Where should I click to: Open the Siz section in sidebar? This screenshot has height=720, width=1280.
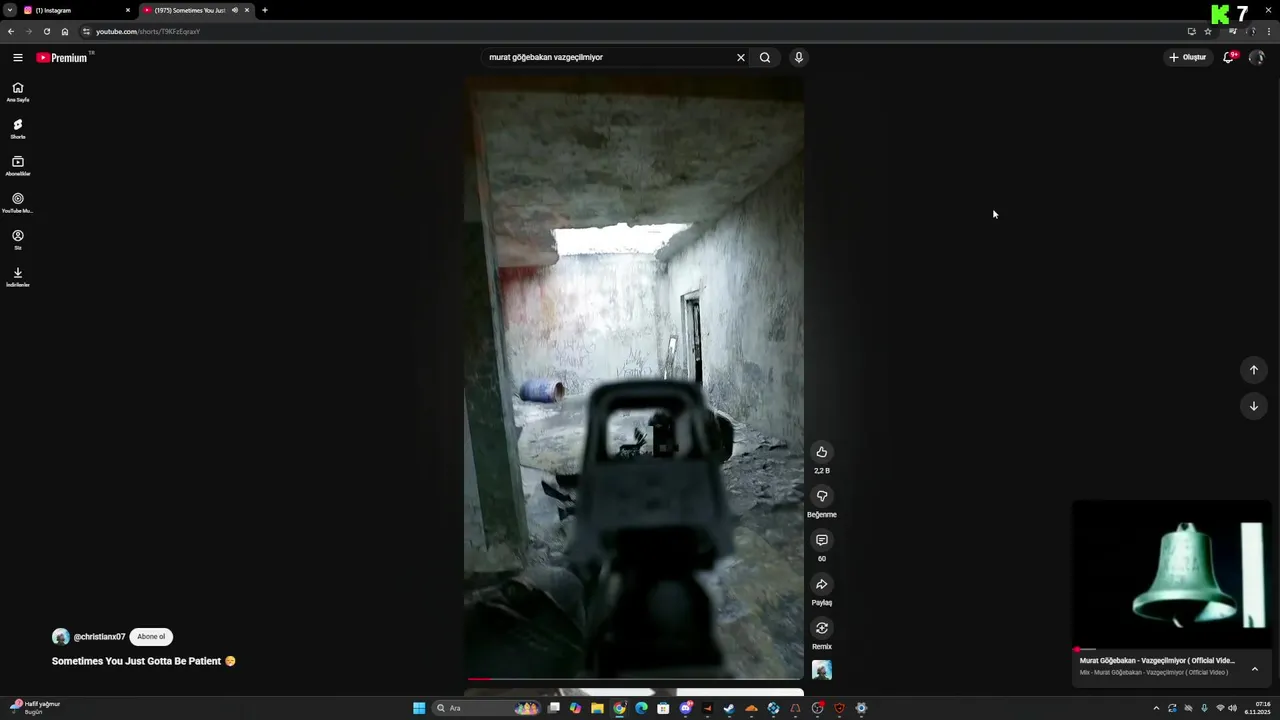[x=18, y=240]
